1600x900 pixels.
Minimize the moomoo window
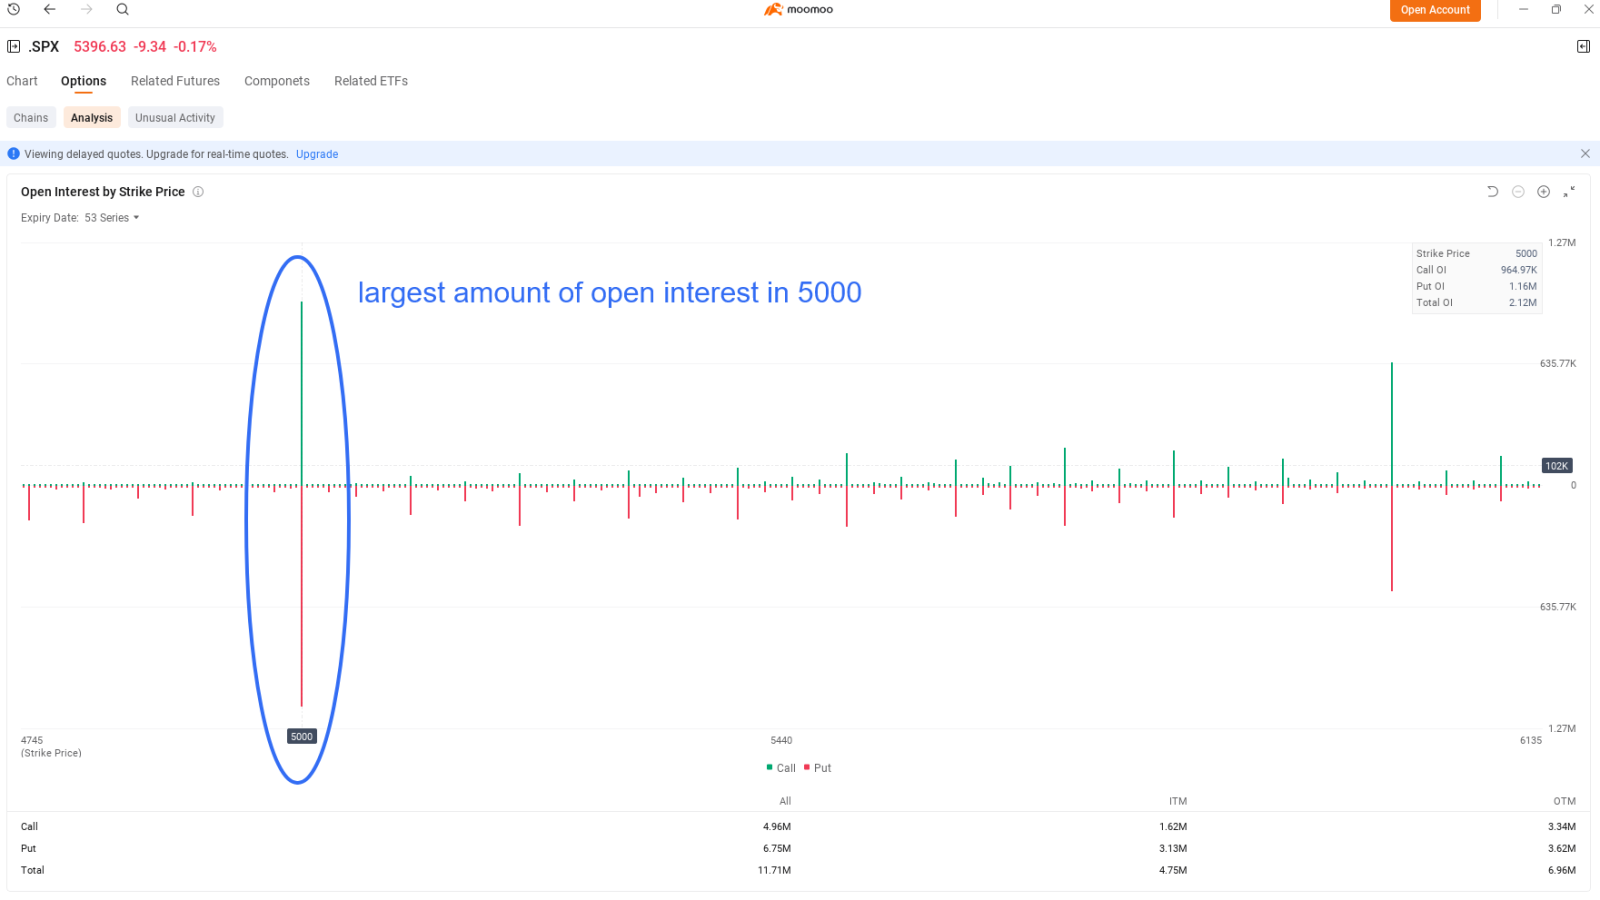click(x=1523, y=9)
